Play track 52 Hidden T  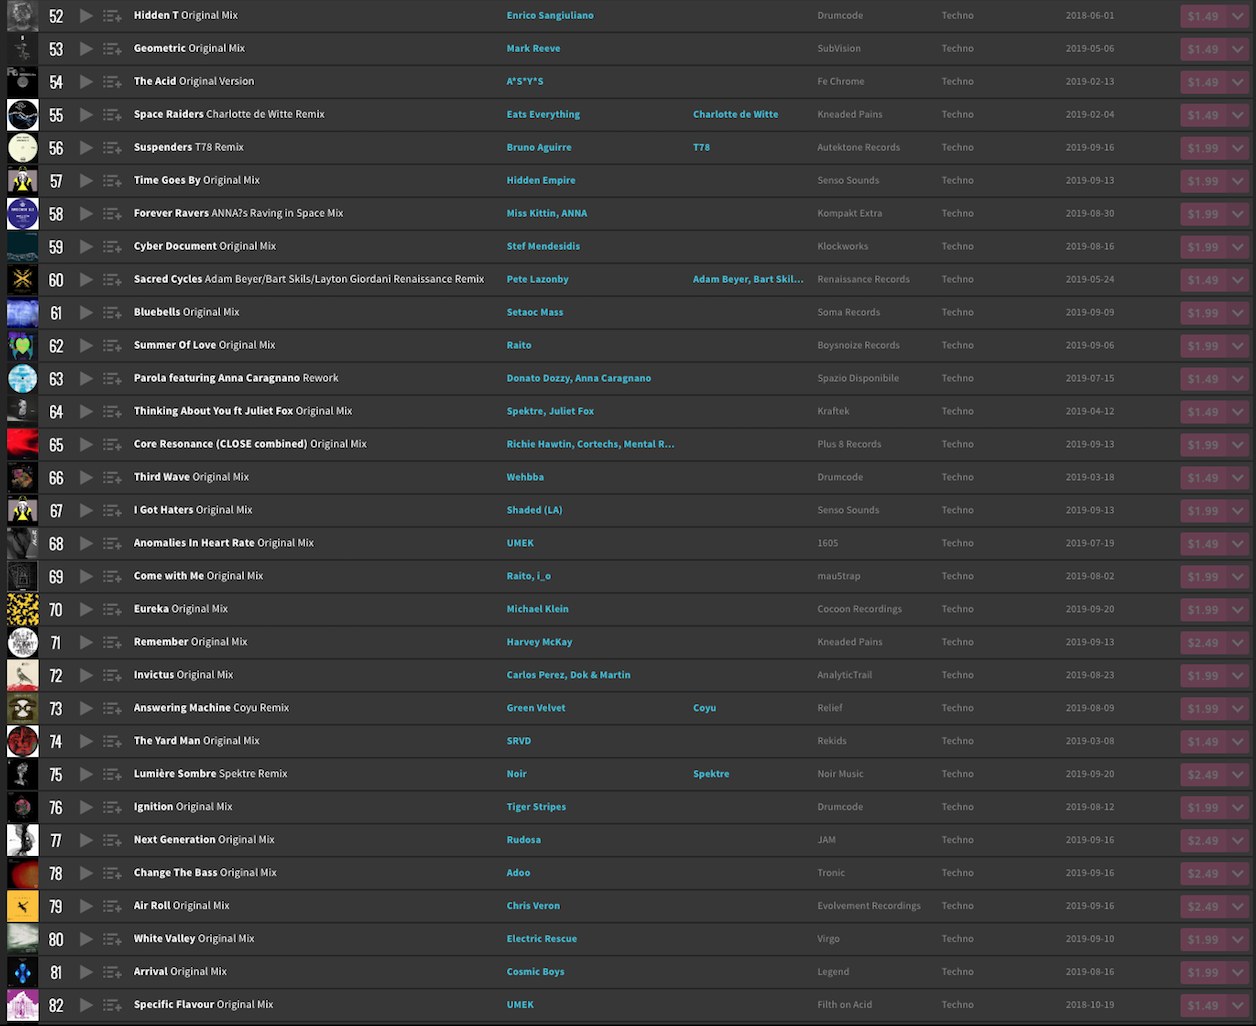(86, 16)
